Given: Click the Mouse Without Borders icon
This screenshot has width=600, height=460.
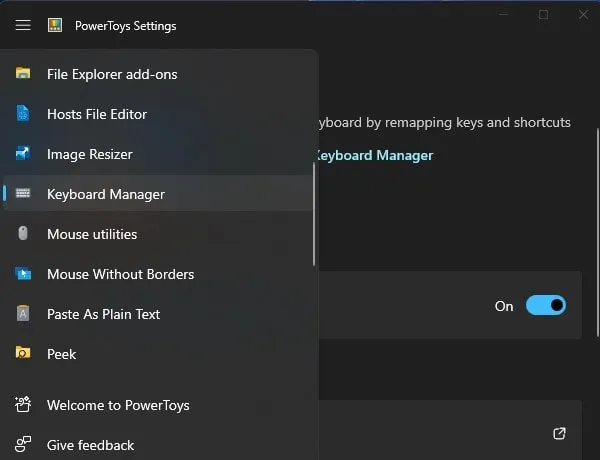Looking at the screenshot, I should click(x=23, y=274).
